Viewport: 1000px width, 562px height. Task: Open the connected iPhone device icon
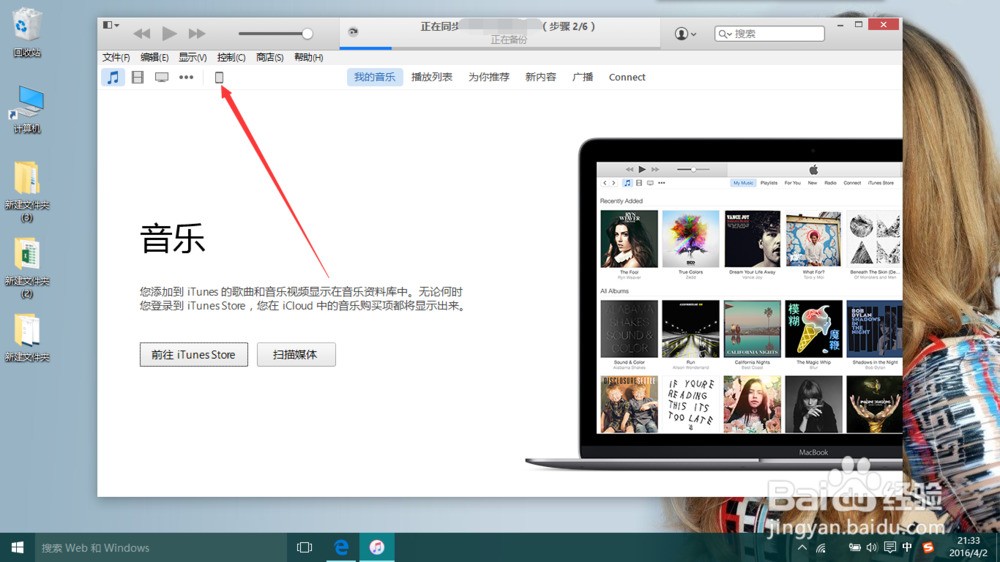tap(219, 77)
